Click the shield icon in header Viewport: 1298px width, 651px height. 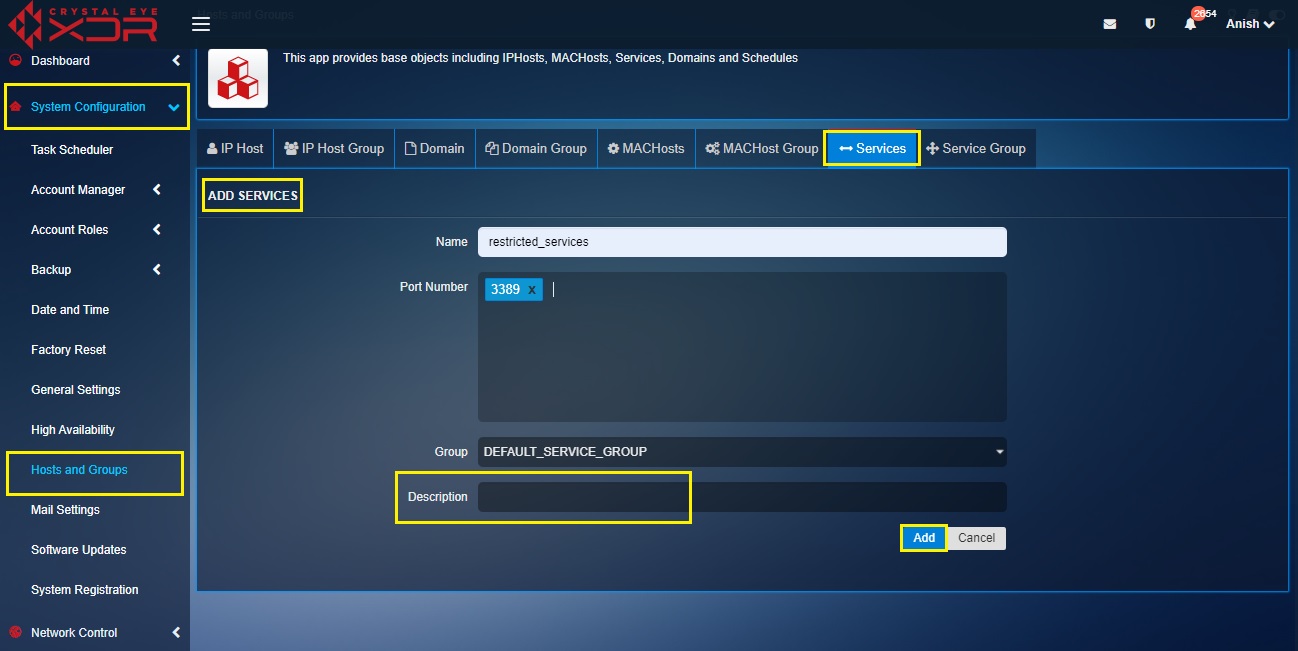[1150, 24]
